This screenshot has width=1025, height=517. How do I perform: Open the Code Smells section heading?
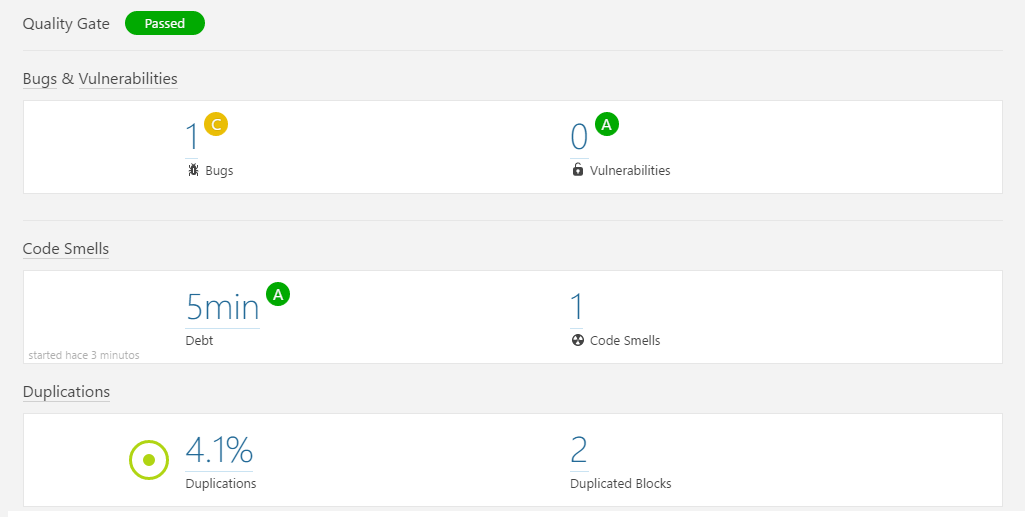tap(66, 249)
